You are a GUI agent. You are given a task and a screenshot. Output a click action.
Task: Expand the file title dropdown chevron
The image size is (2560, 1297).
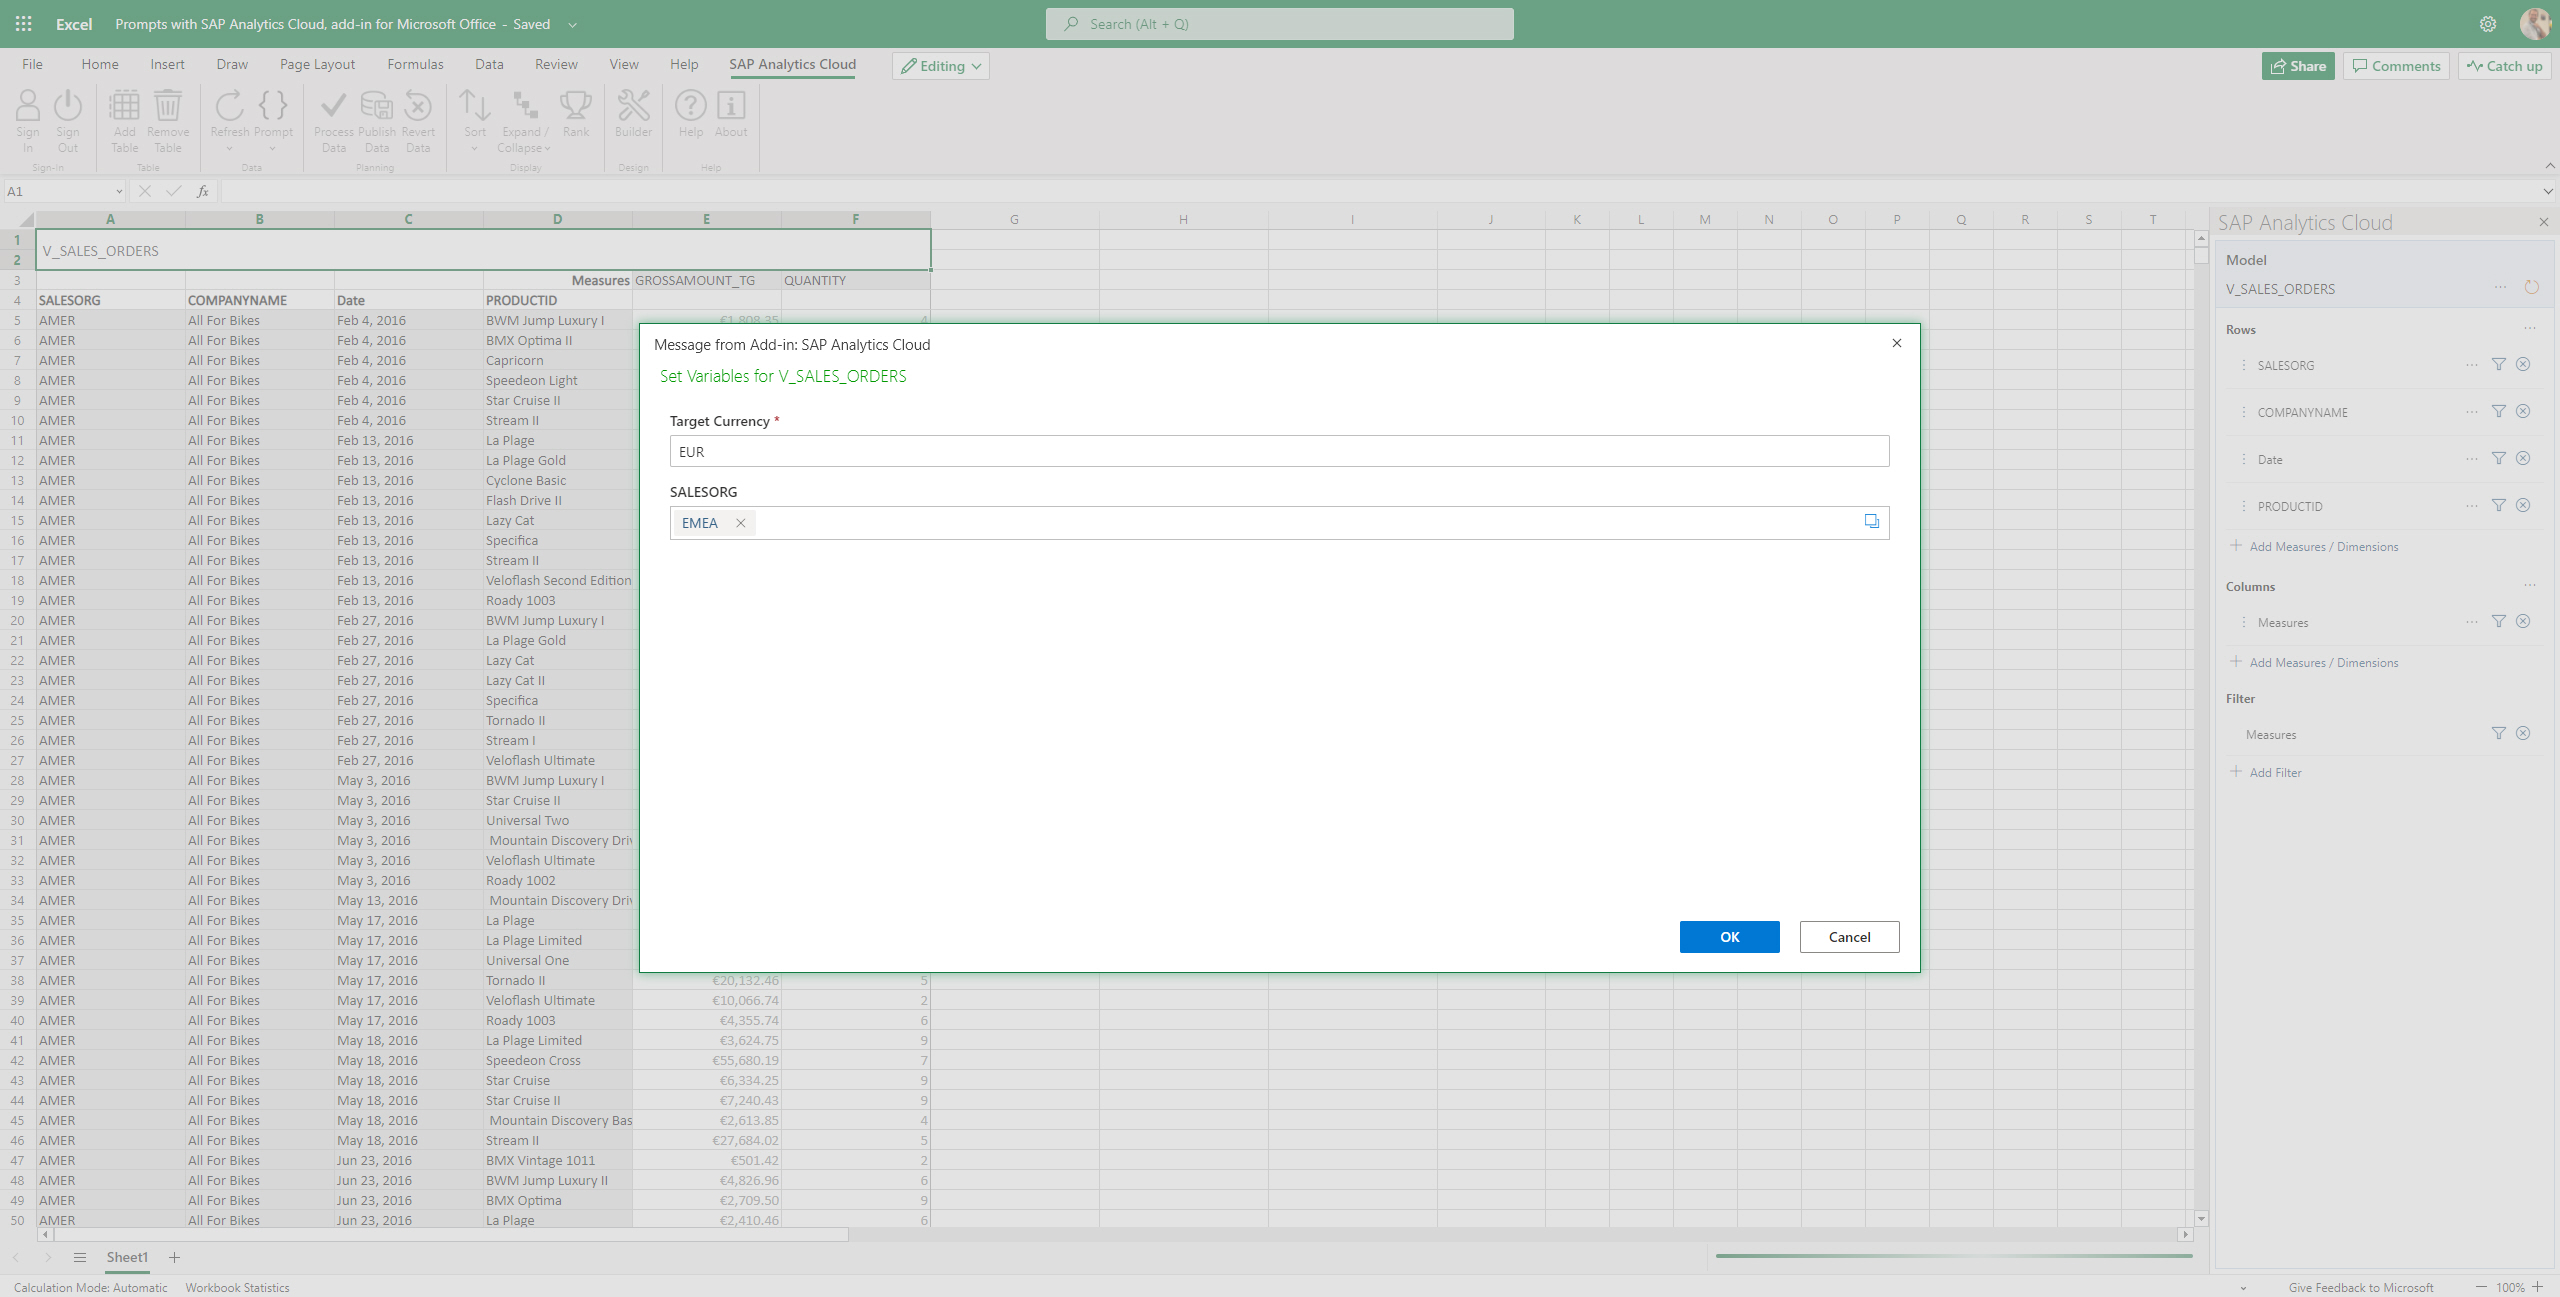click(x=572, y=25)
